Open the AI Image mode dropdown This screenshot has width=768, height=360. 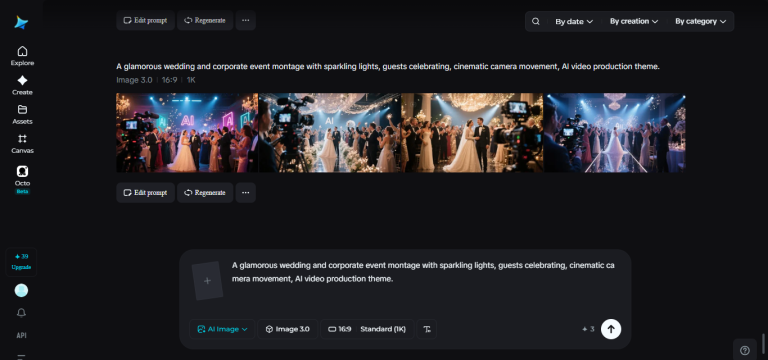click(x=222, y=329)
